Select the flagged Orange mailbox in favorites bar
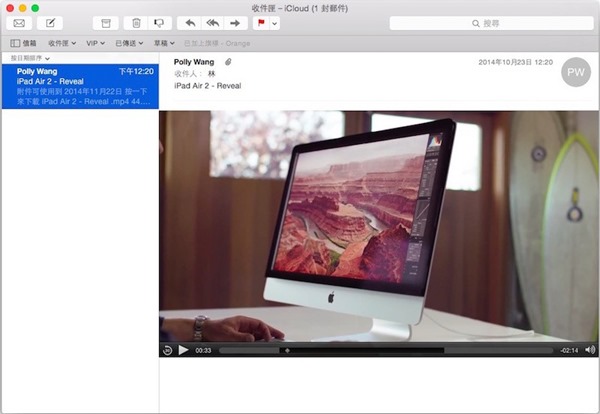Image resolution: width=600 pixels, height=414 pixels. [x=217, y=43]
